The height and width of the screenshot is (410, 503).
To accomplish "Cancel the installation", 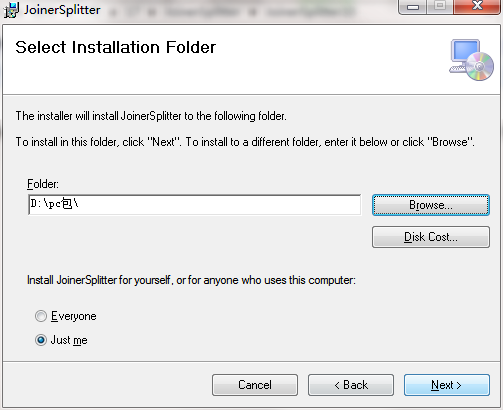I will [255, 385].
